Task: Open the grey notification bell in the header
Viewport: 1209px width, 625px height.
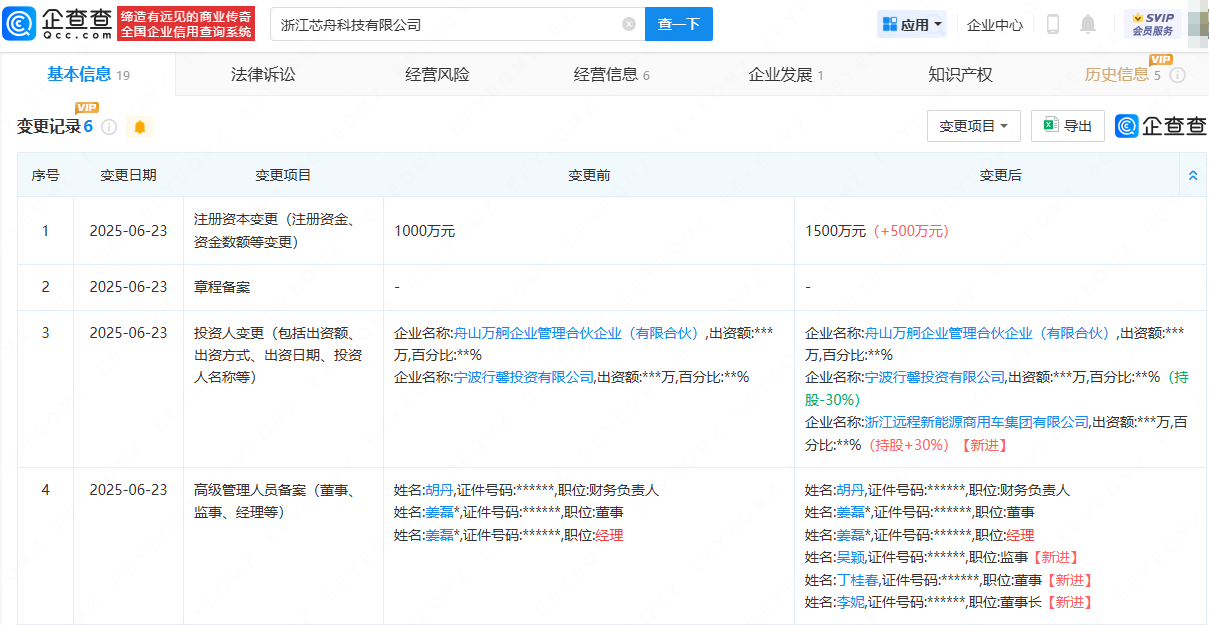Action: point(1088,24)
